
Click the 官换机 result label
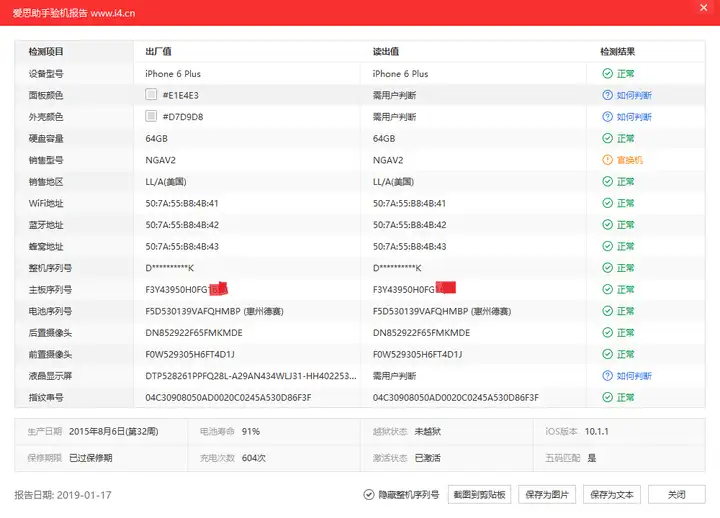630,160
